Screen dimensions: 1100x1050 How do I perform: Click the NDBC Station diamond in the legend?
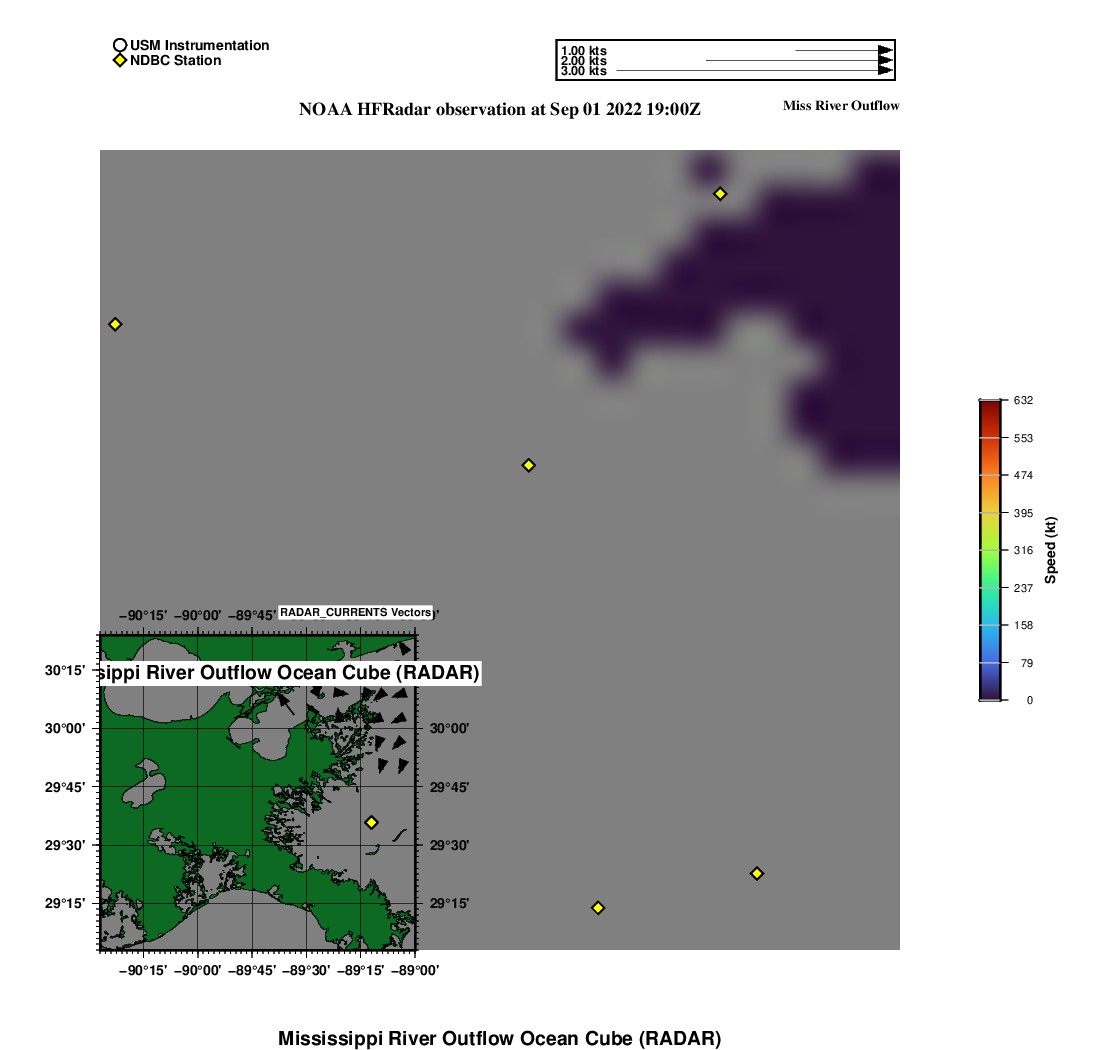tap(119, 61)
